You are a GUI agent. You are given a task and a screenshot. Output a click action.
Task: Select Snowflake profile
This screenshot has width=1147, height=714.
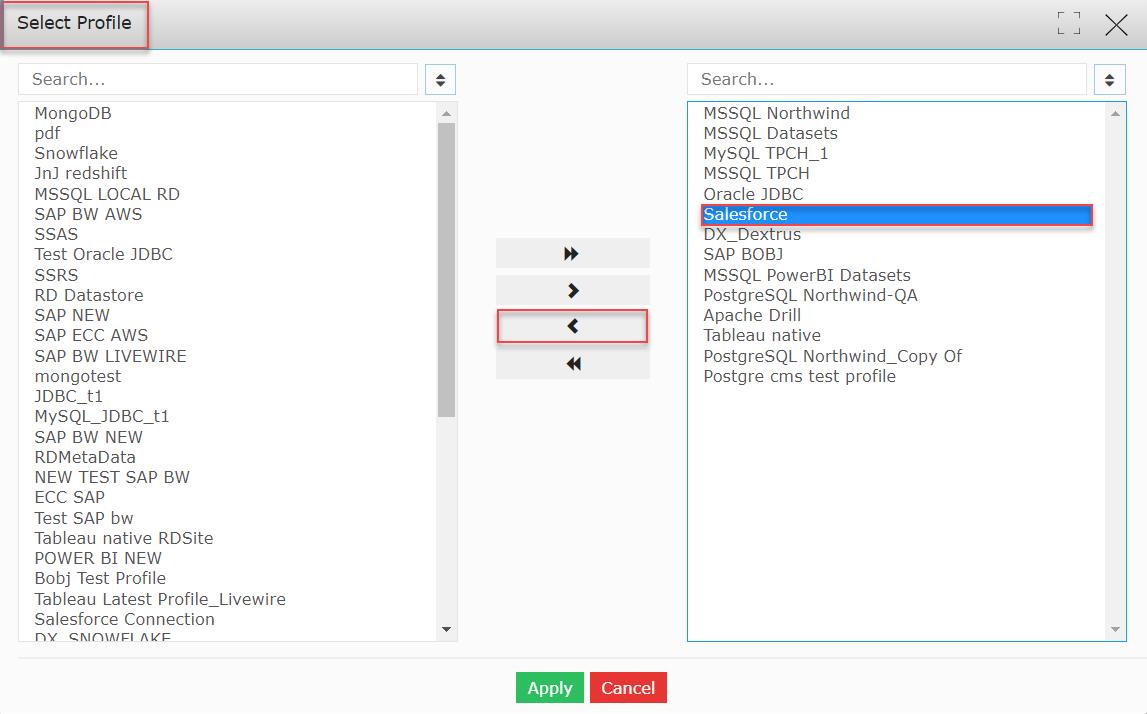click(x=76, y=153)
